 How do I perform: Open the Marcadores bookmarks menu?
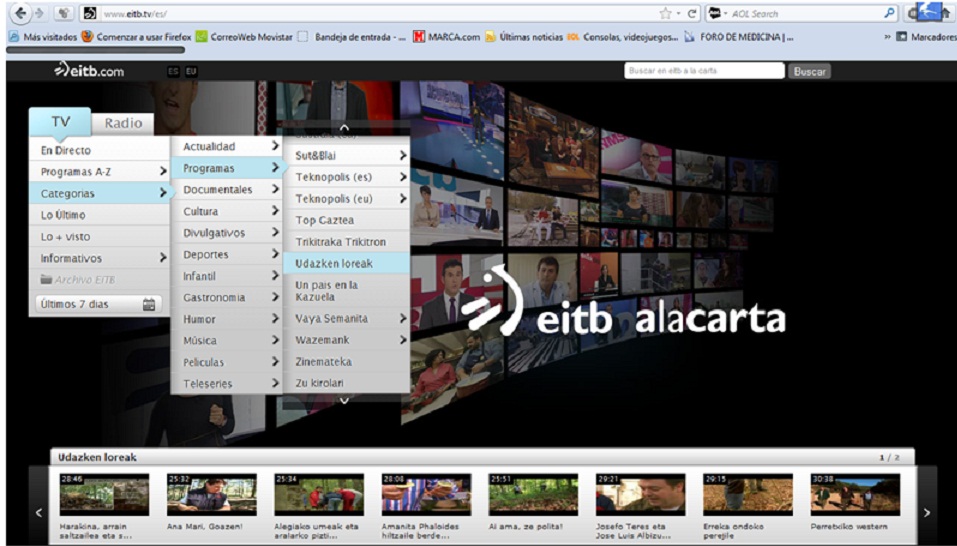point(926,37)
